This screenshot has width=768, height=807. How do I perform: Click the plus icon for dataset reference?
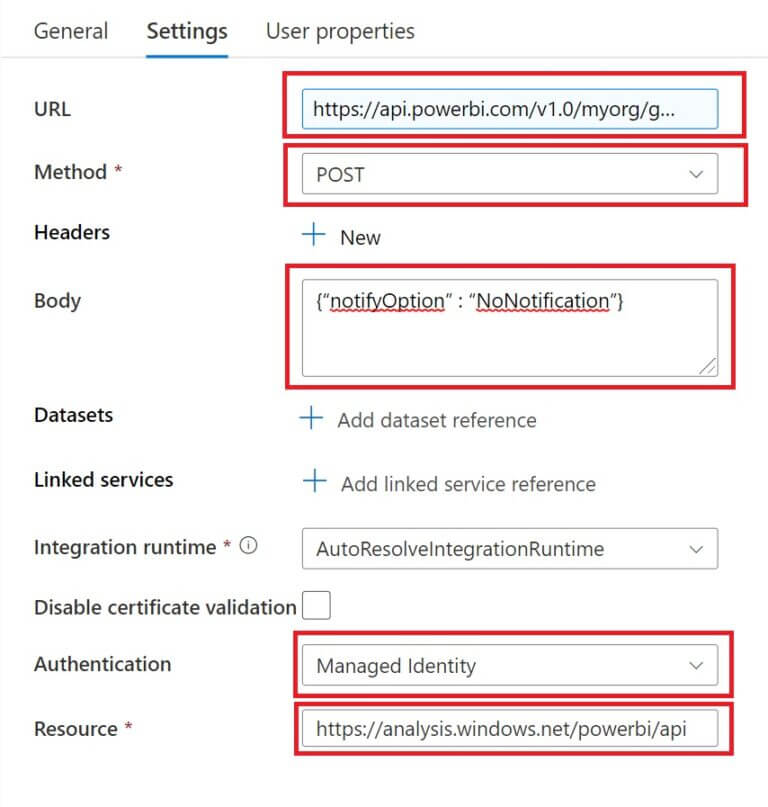[x=314, y=419]
